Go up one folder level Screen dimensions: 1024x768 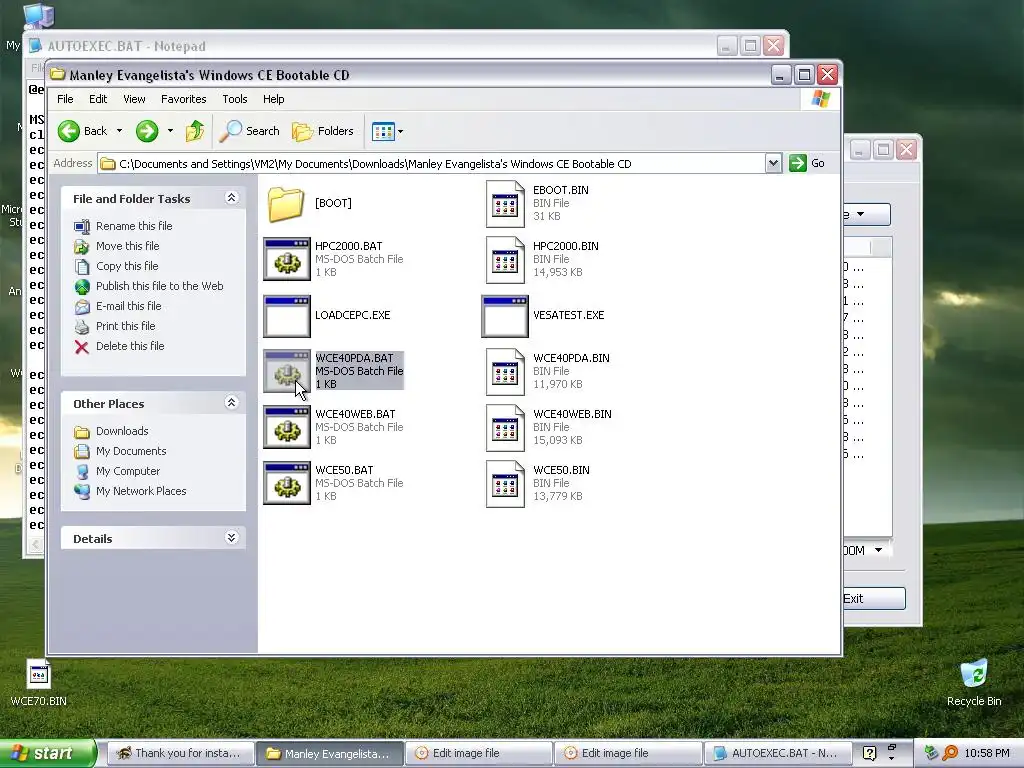(195, 131)
